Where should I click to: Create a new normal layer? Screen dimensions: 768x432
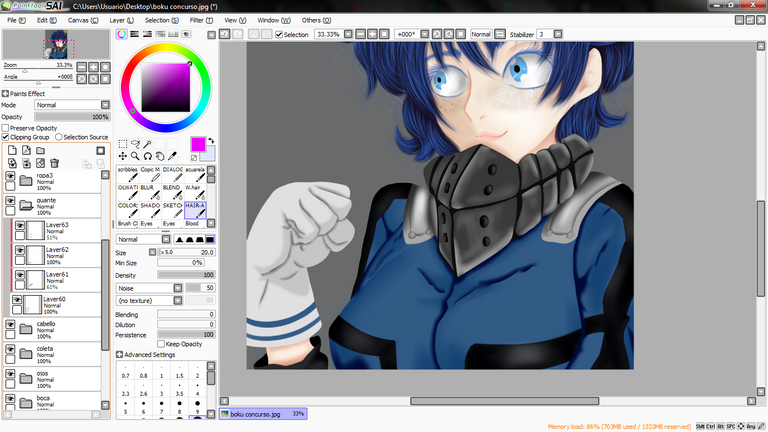pos(12,150)
